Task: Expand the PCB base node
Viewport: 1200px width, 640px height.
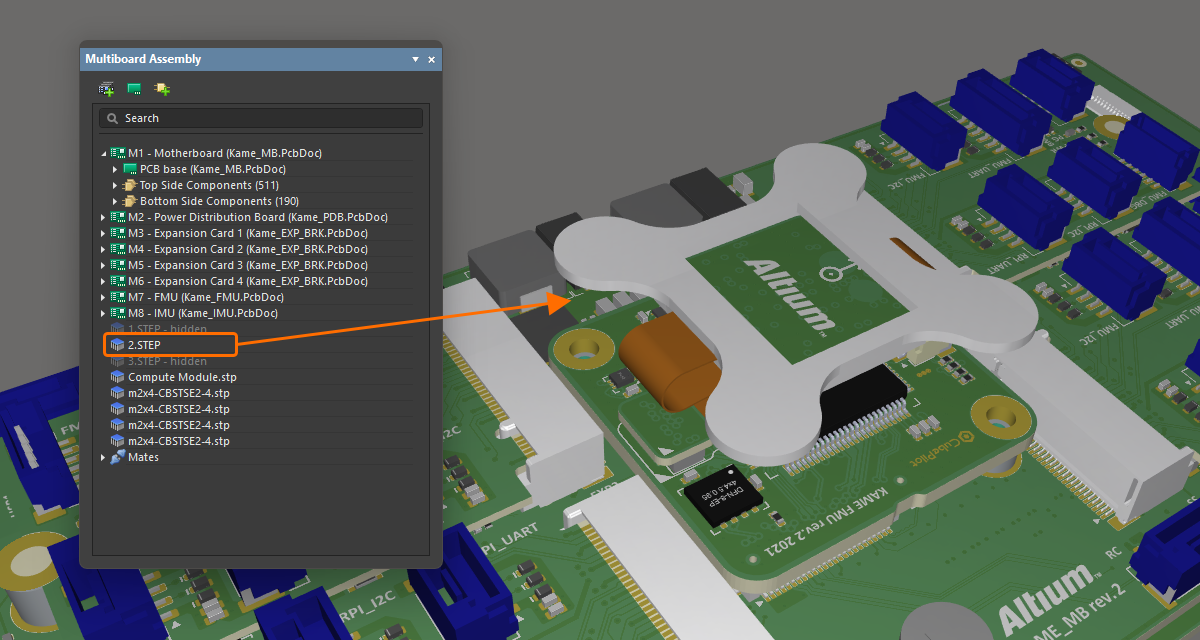Action: coord(115,169)
